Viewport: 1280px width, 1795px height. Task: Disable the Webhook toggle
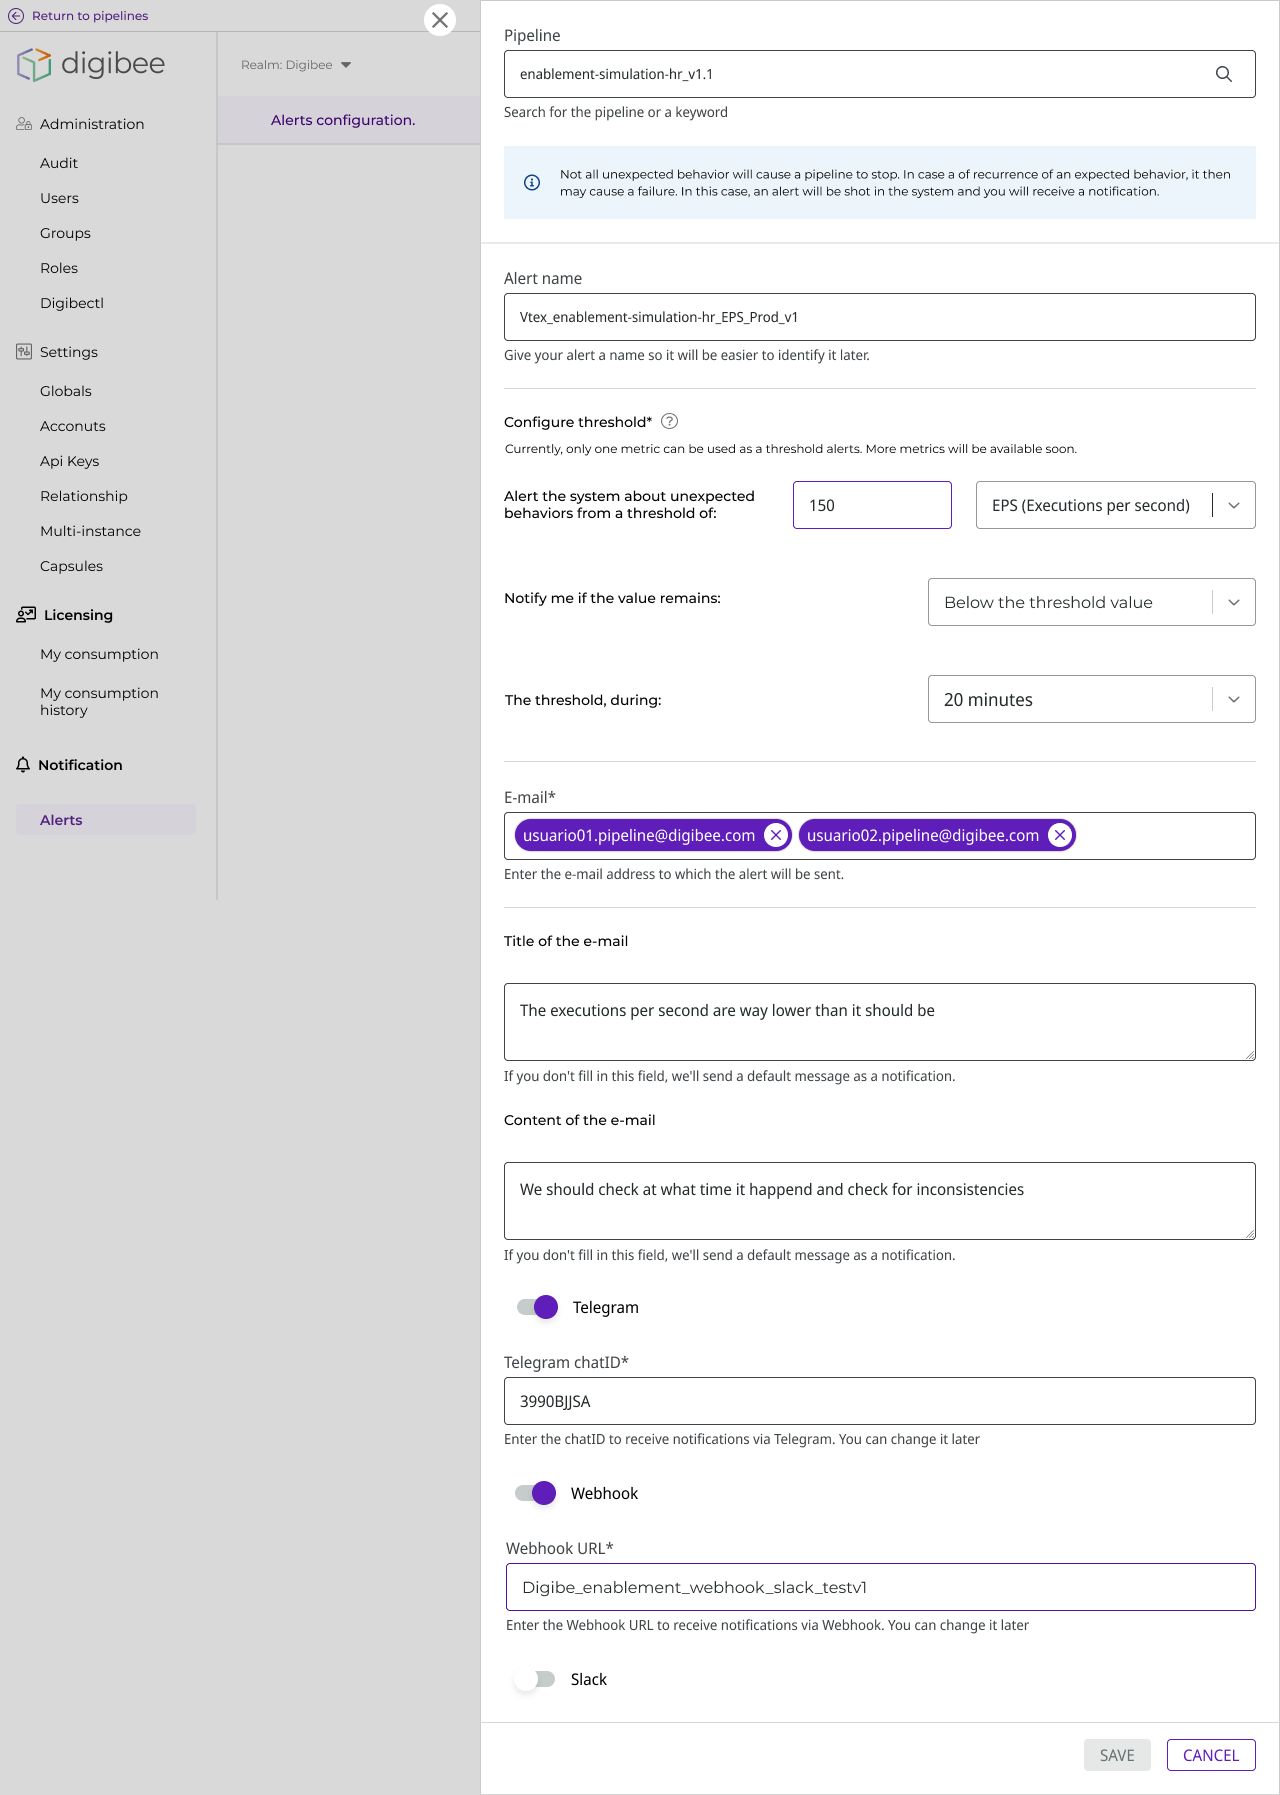(535, 1493)
